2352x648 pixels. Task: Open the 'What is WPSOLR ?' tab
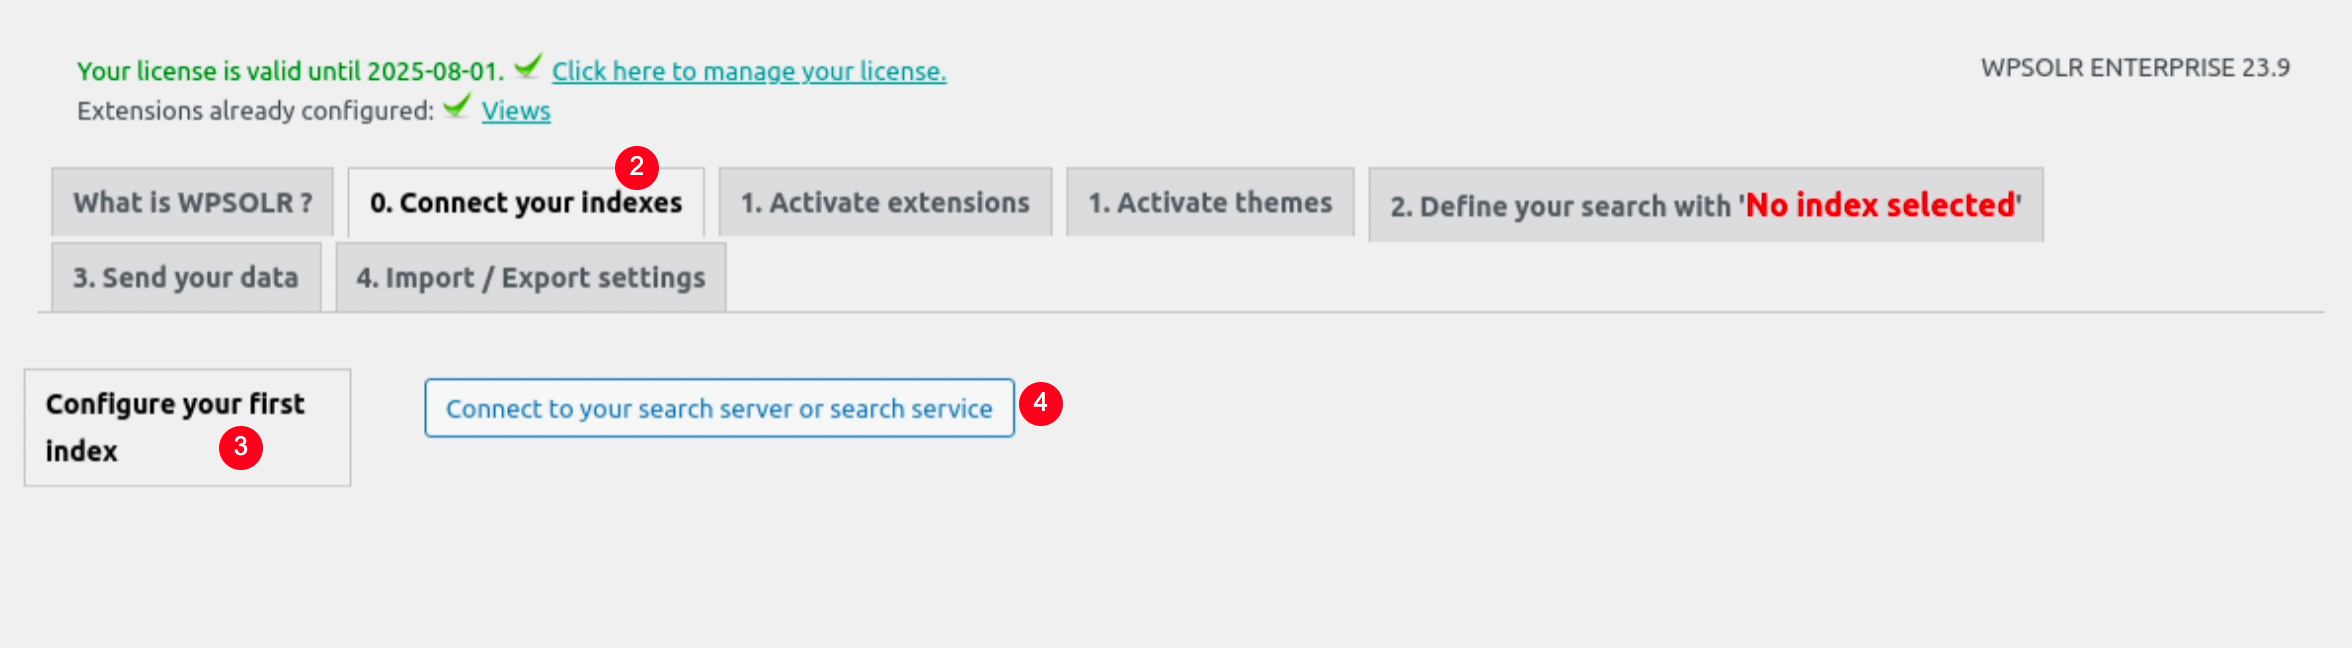tap(192, 202)
